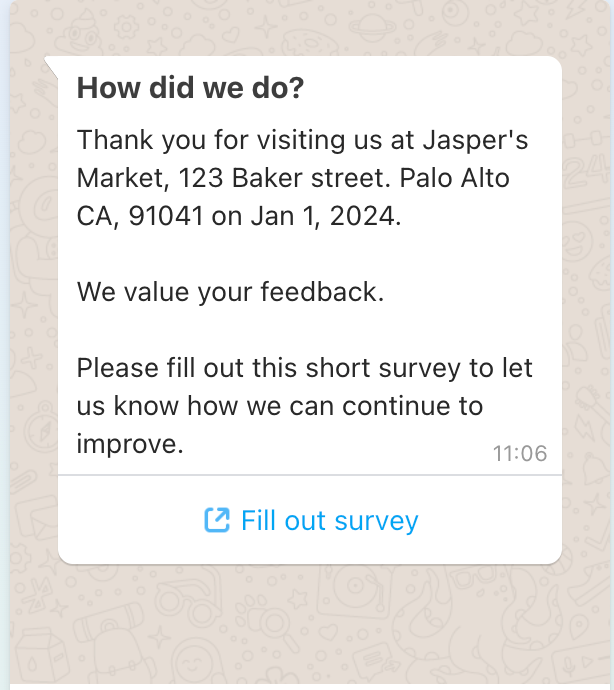Viewport: 614px width, 690px height.
Task: Open the Fill out survey link
Action: 310,520
